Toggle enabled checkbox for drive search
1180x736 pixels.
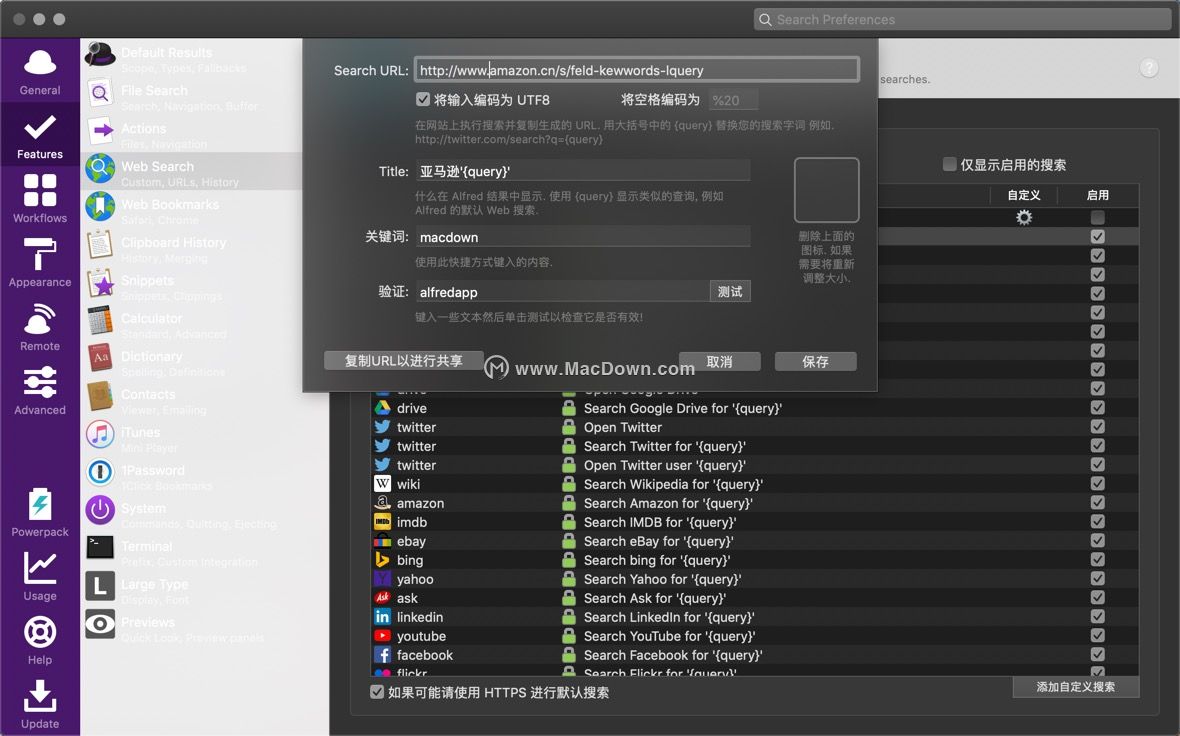(x=1098, y=408)
